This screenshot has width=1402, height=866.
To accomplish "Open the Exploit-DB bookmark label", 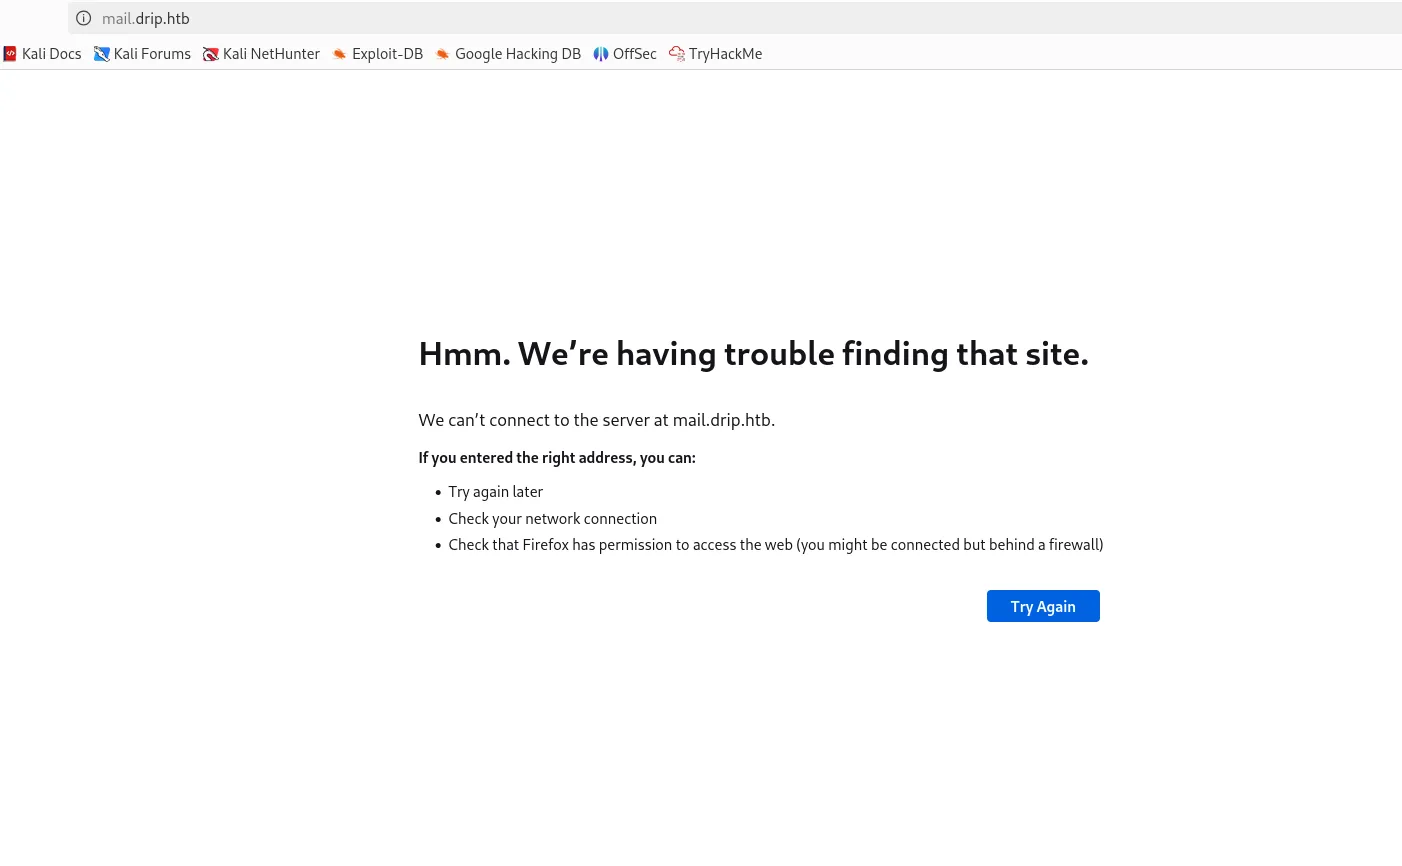I will pyautogui.click(x=387, y=54).
